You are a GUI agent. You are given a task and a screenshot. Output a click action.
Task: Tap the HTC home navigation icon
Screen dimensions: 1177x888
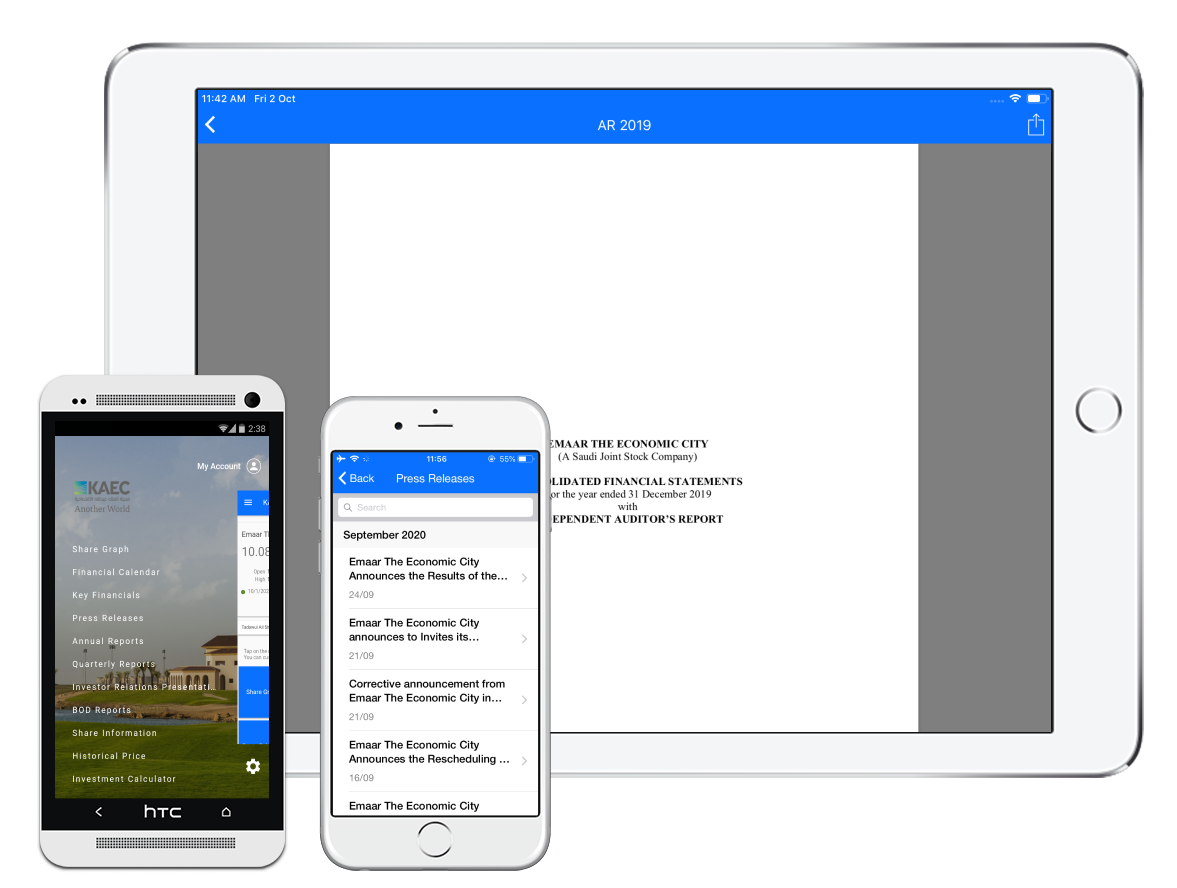coord(226,811)
